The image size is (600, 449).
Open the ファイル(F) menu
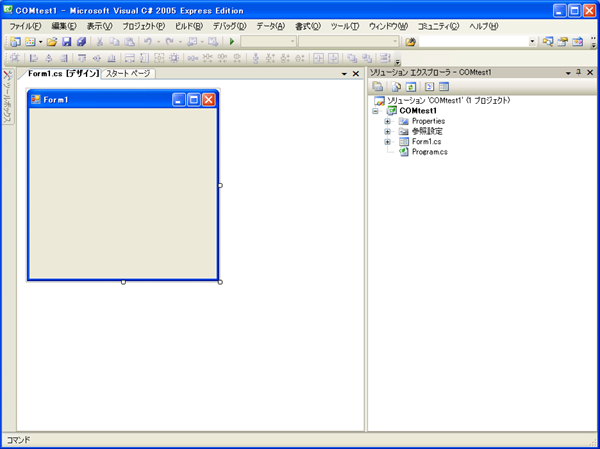click(25, 26)
